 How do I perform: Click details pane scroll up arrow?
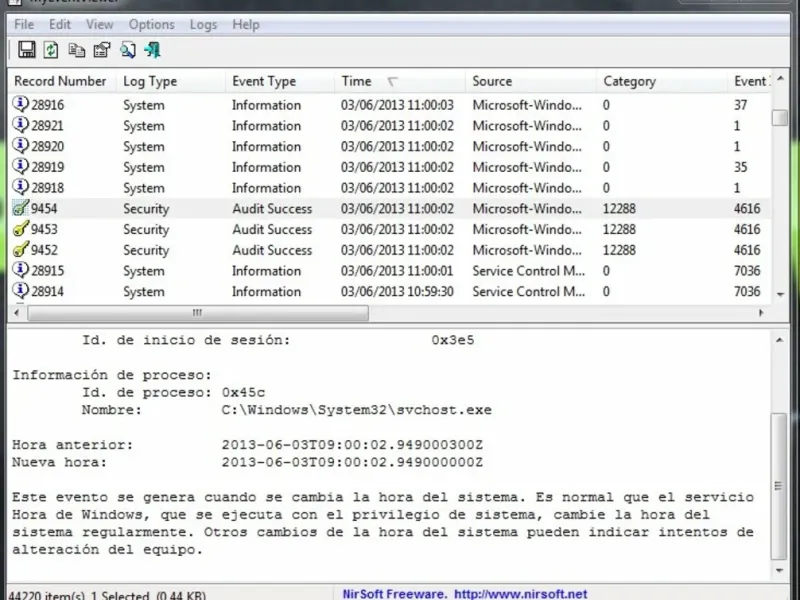pyautogui.click(x=779, y=340)
